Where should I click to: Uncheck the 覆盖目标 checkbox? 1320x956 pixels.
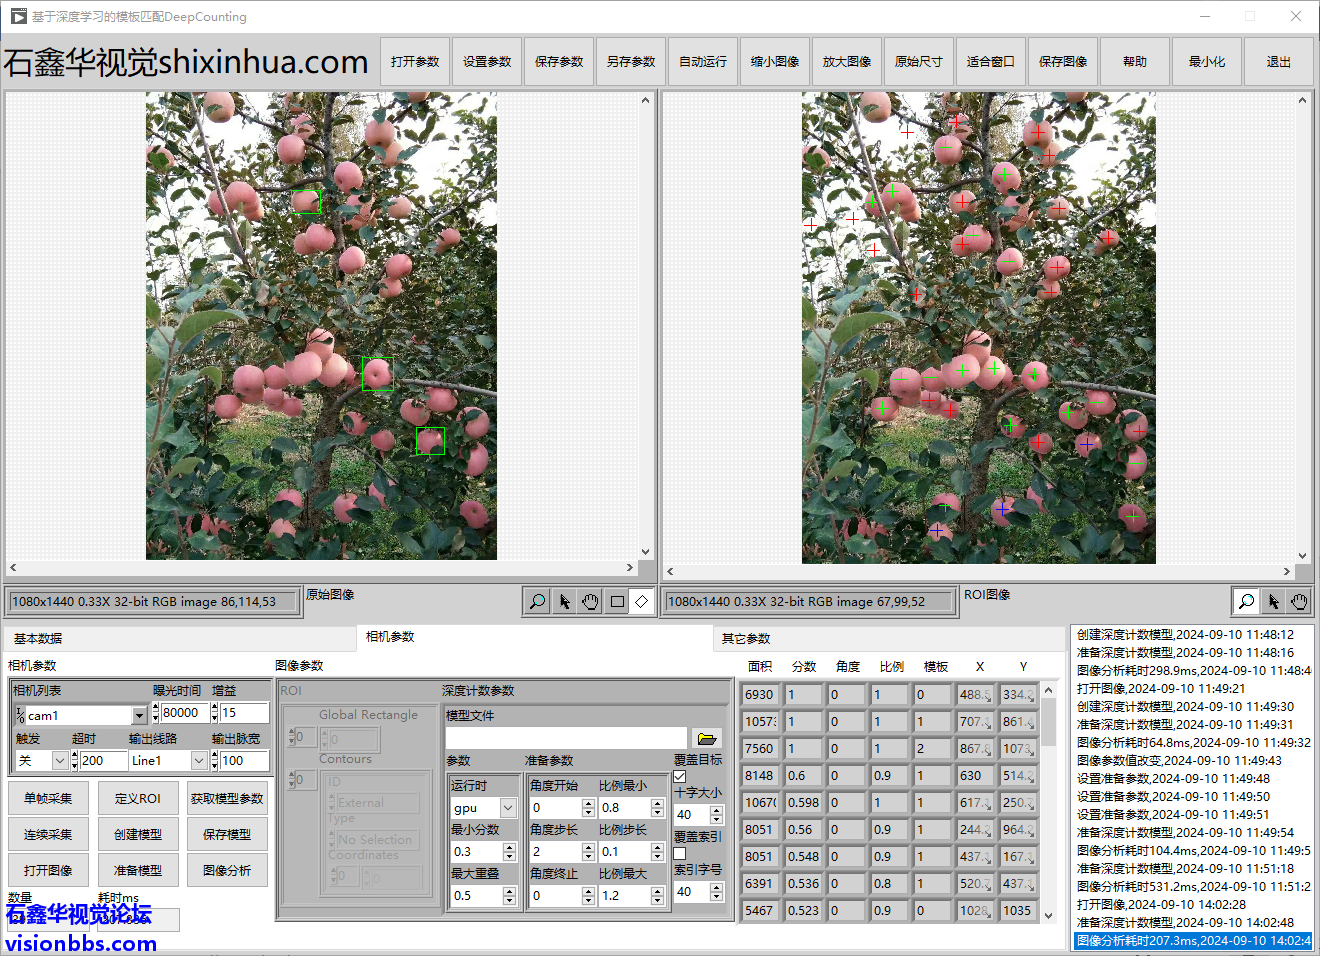(680, 776)
